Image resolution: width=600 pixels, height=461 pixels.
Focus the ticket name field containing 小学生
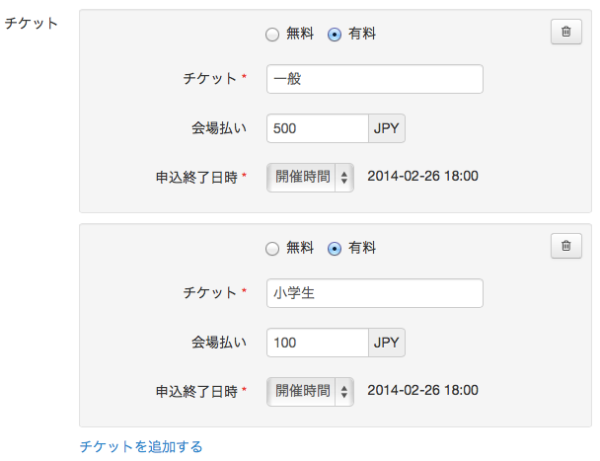[x=374, y=293]
